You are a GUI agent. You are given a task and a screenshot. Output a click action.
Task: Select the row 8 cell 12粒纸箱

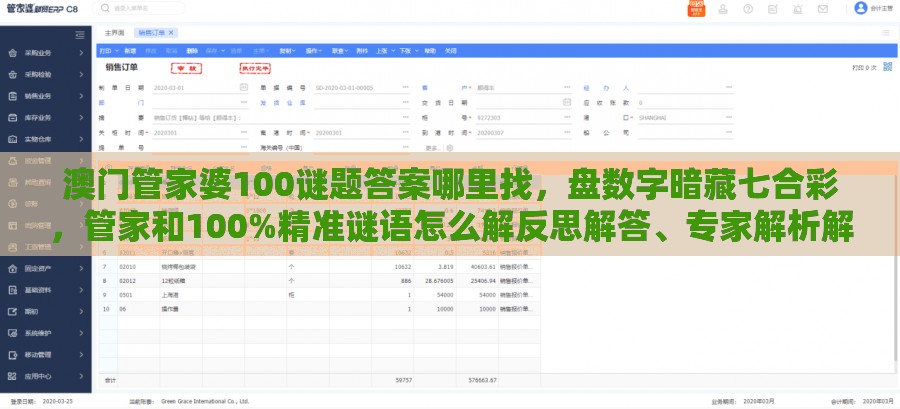(x=181, y=281)
